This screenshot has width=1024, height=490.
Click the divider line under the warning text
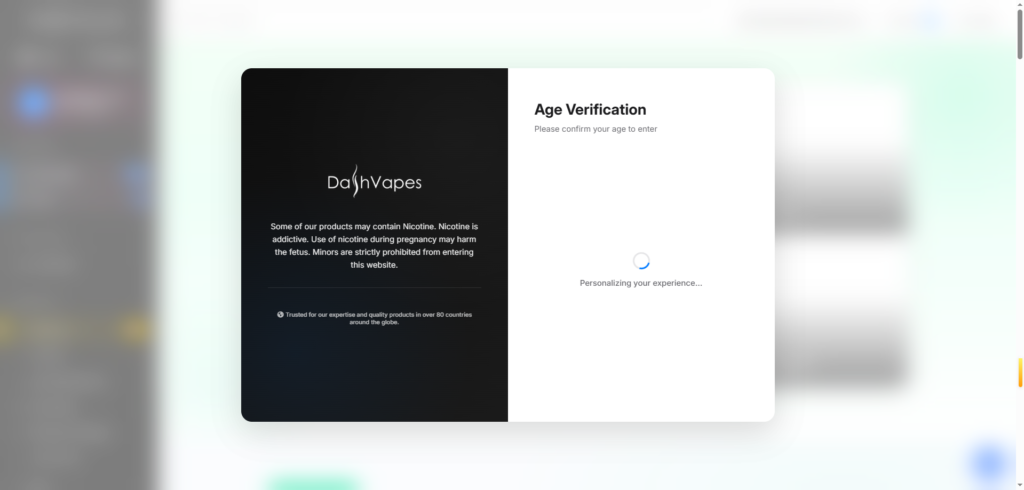[374, 288]
